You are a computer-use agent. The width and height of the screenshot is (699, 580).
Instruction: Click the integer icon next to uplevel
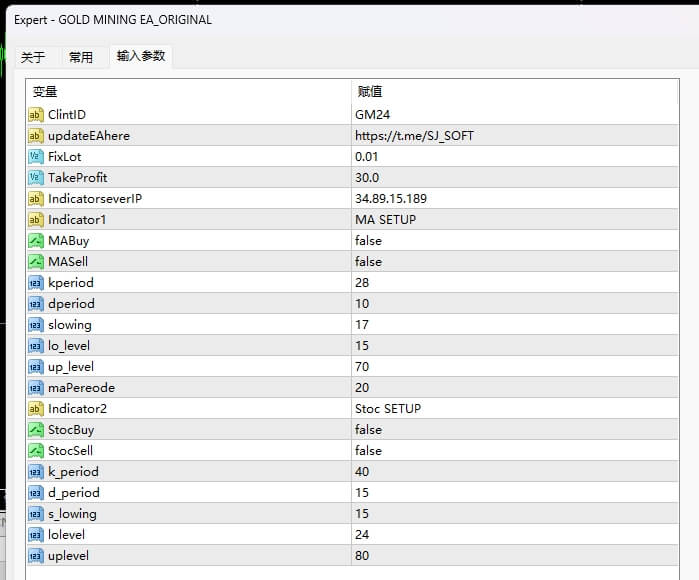36,555
